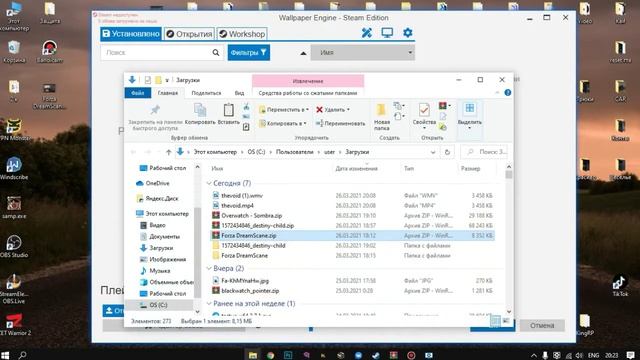The width and height of the screenshot is (640, 360).
Task: Collapse the Сегодня (7) group
Action: tap(209, 183)
